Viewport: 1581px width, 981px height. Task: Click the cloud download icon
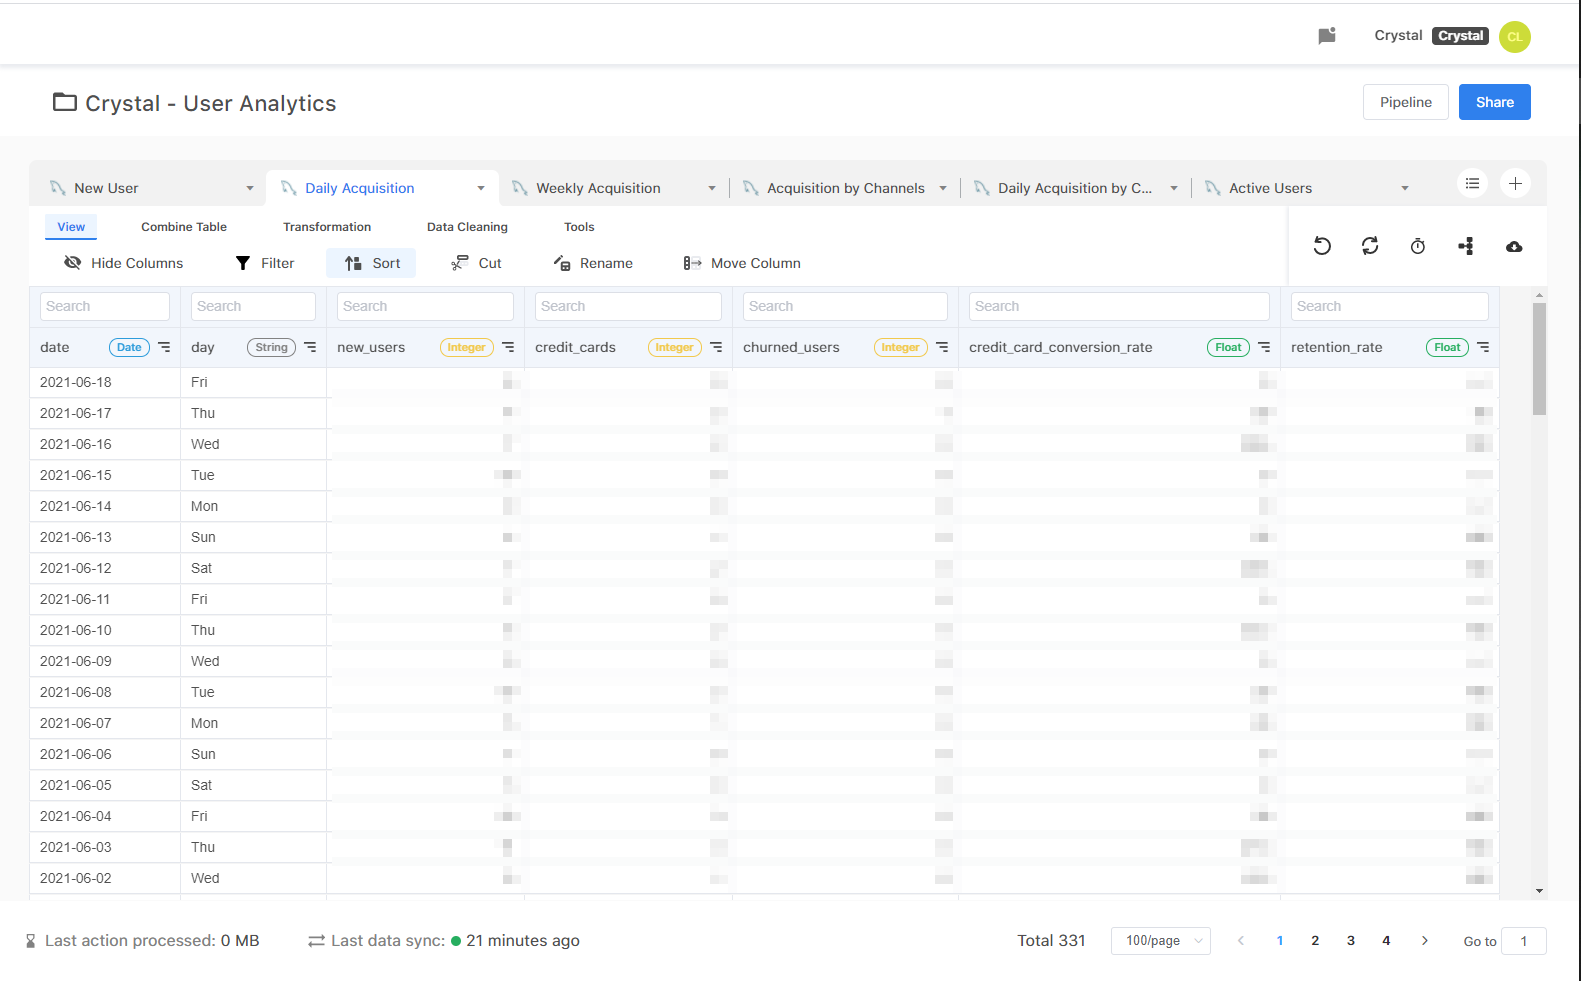(1514, 246)
